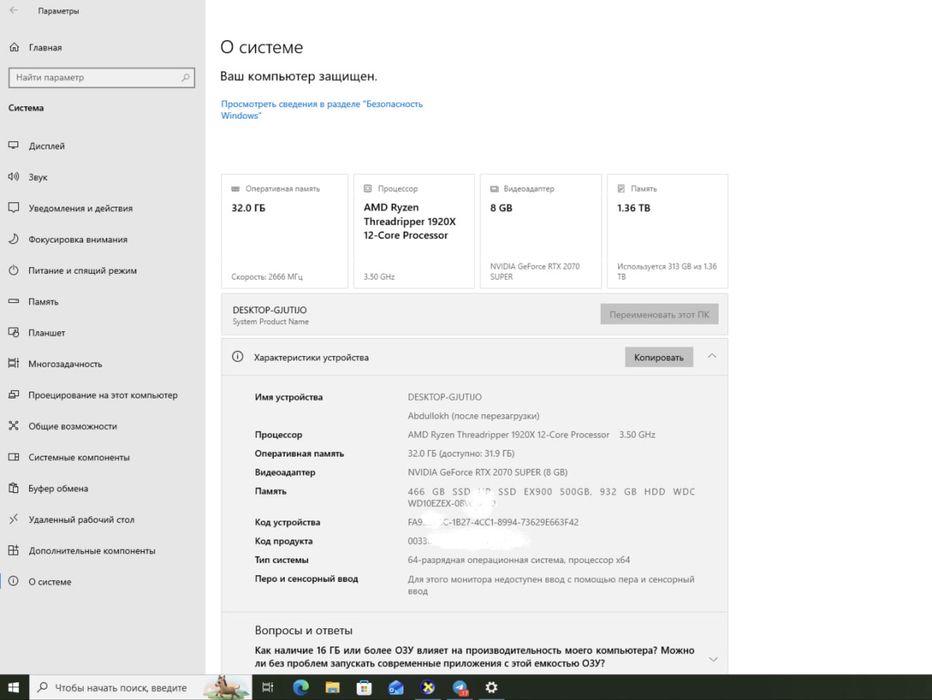This screenshot has height=700, width=932.
Task: Select the device name DESKTOP-GJUTIJO value
Action: [445, 397]
